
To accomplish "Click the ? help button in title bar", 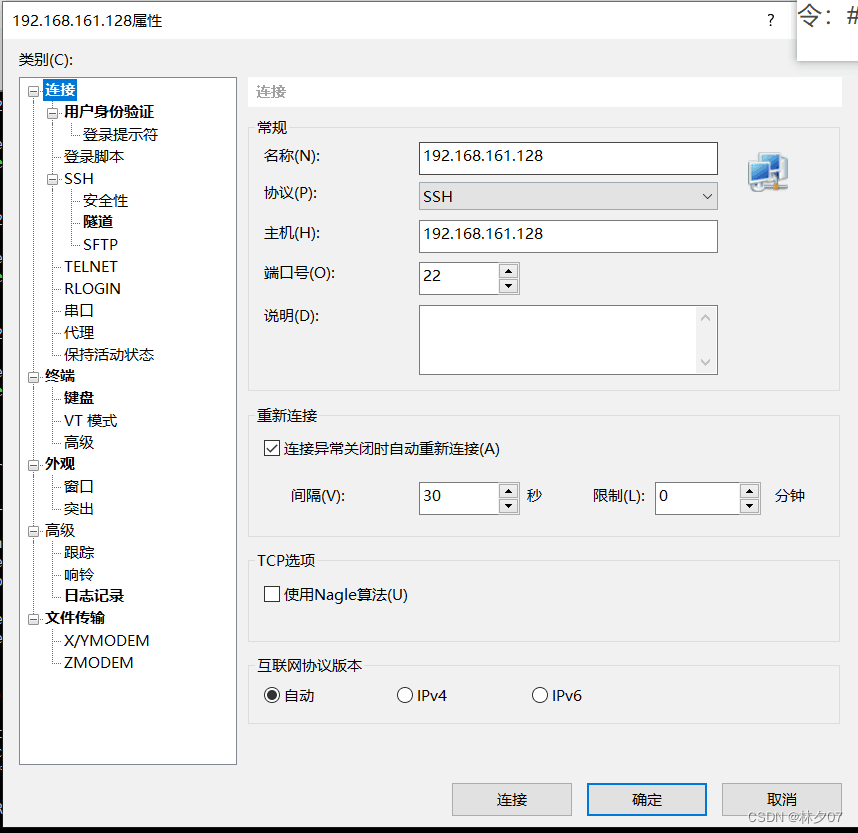I will click(770, 21).
